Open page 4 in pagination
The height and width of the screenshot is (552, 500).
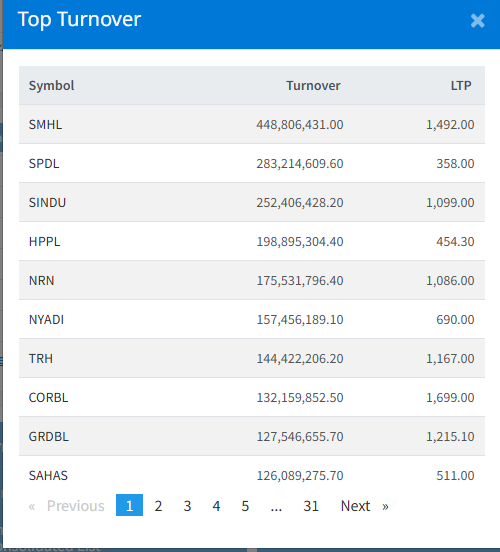(x=216, y=506)
